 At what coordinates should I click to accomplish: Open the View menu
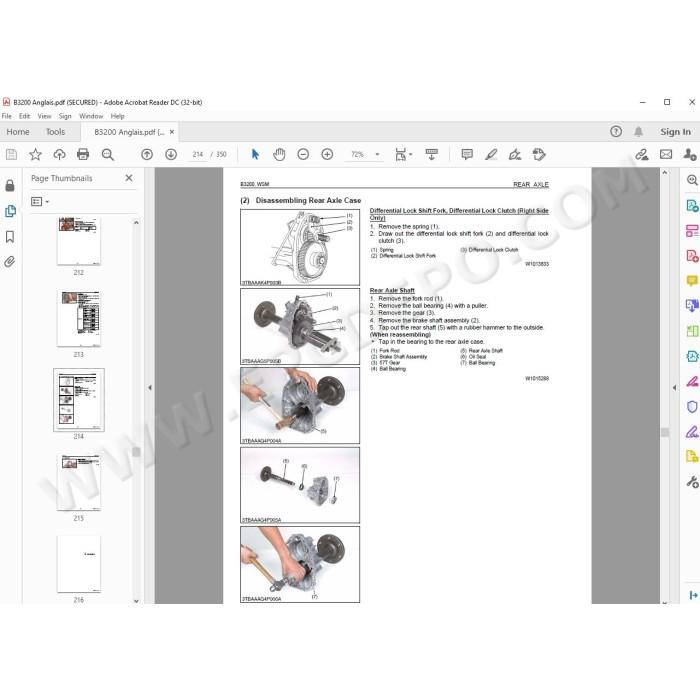(44, 116)
